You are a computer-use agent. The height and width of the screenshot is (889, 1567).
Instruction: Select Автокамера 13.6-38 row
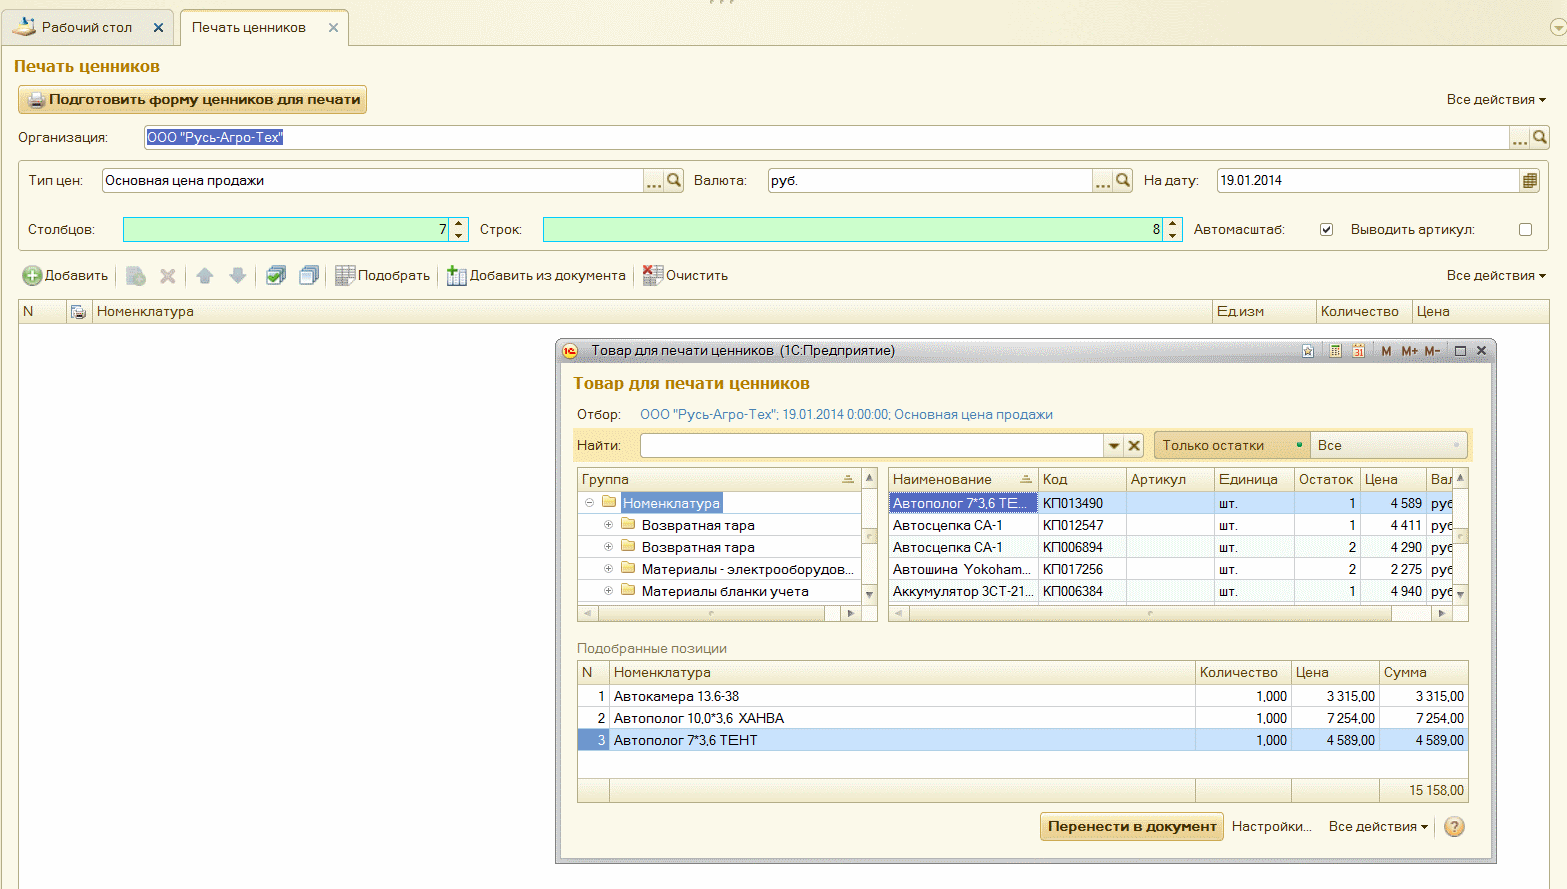(x=1022, y=697)
